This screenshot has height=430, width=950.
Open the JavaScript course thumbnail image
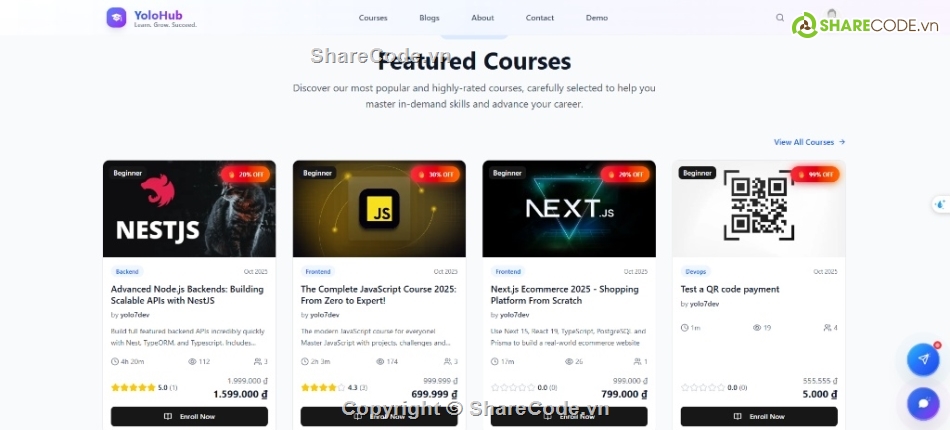pyautogui.click(x=379, y=209)
